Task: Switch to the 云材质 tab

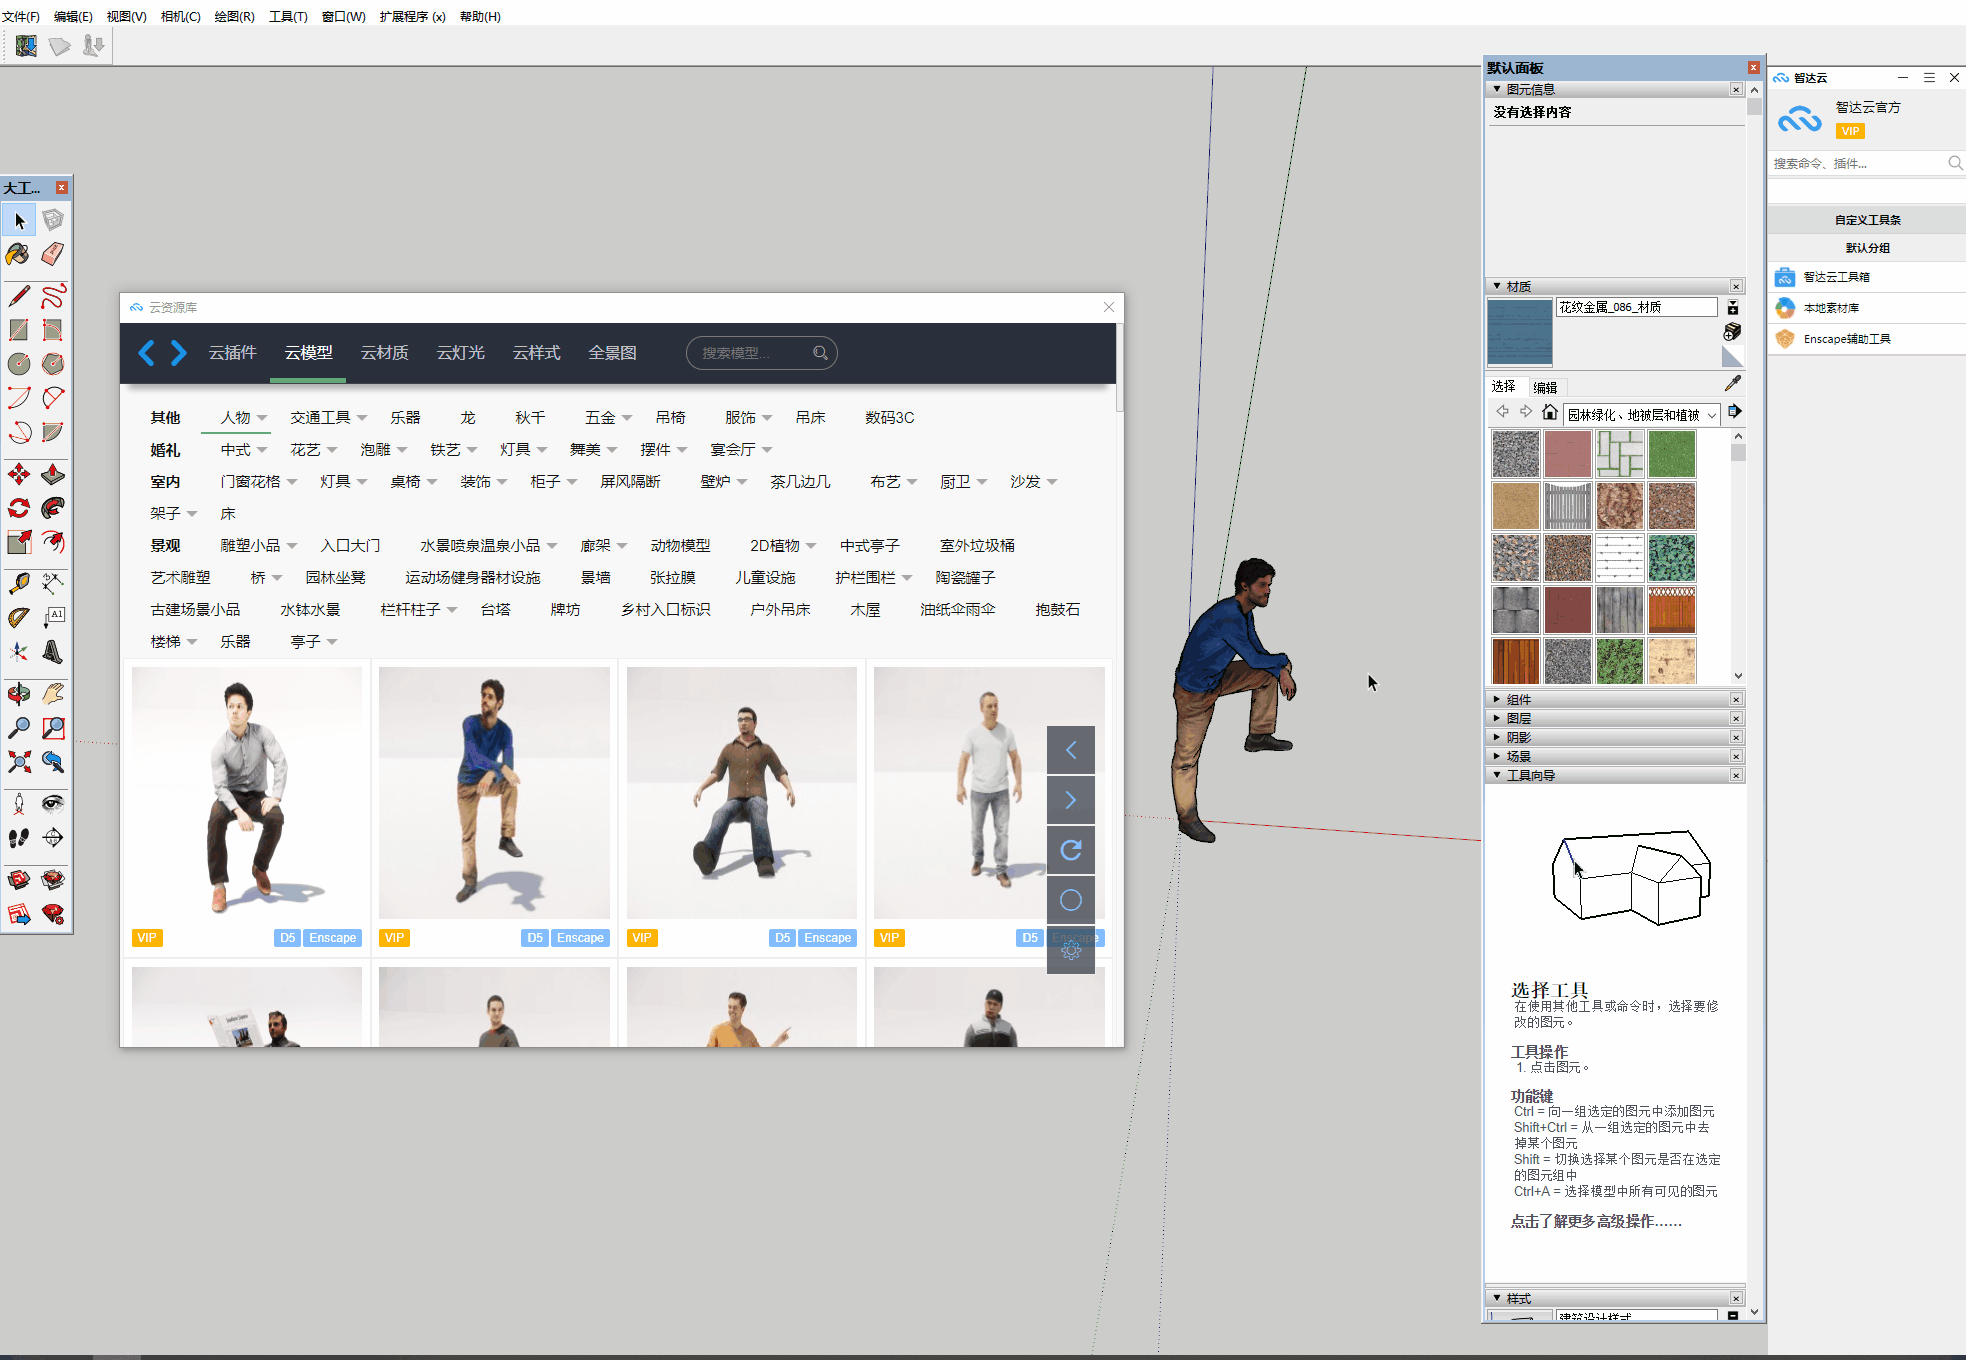Action: tap(384, 353)
